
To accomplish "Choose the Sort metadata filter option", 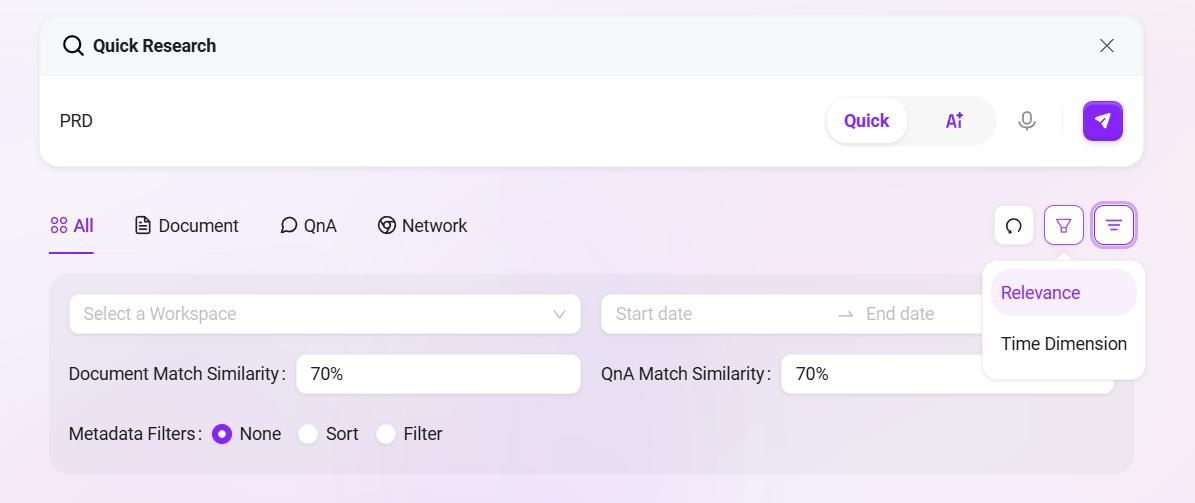I will (308, 434).
